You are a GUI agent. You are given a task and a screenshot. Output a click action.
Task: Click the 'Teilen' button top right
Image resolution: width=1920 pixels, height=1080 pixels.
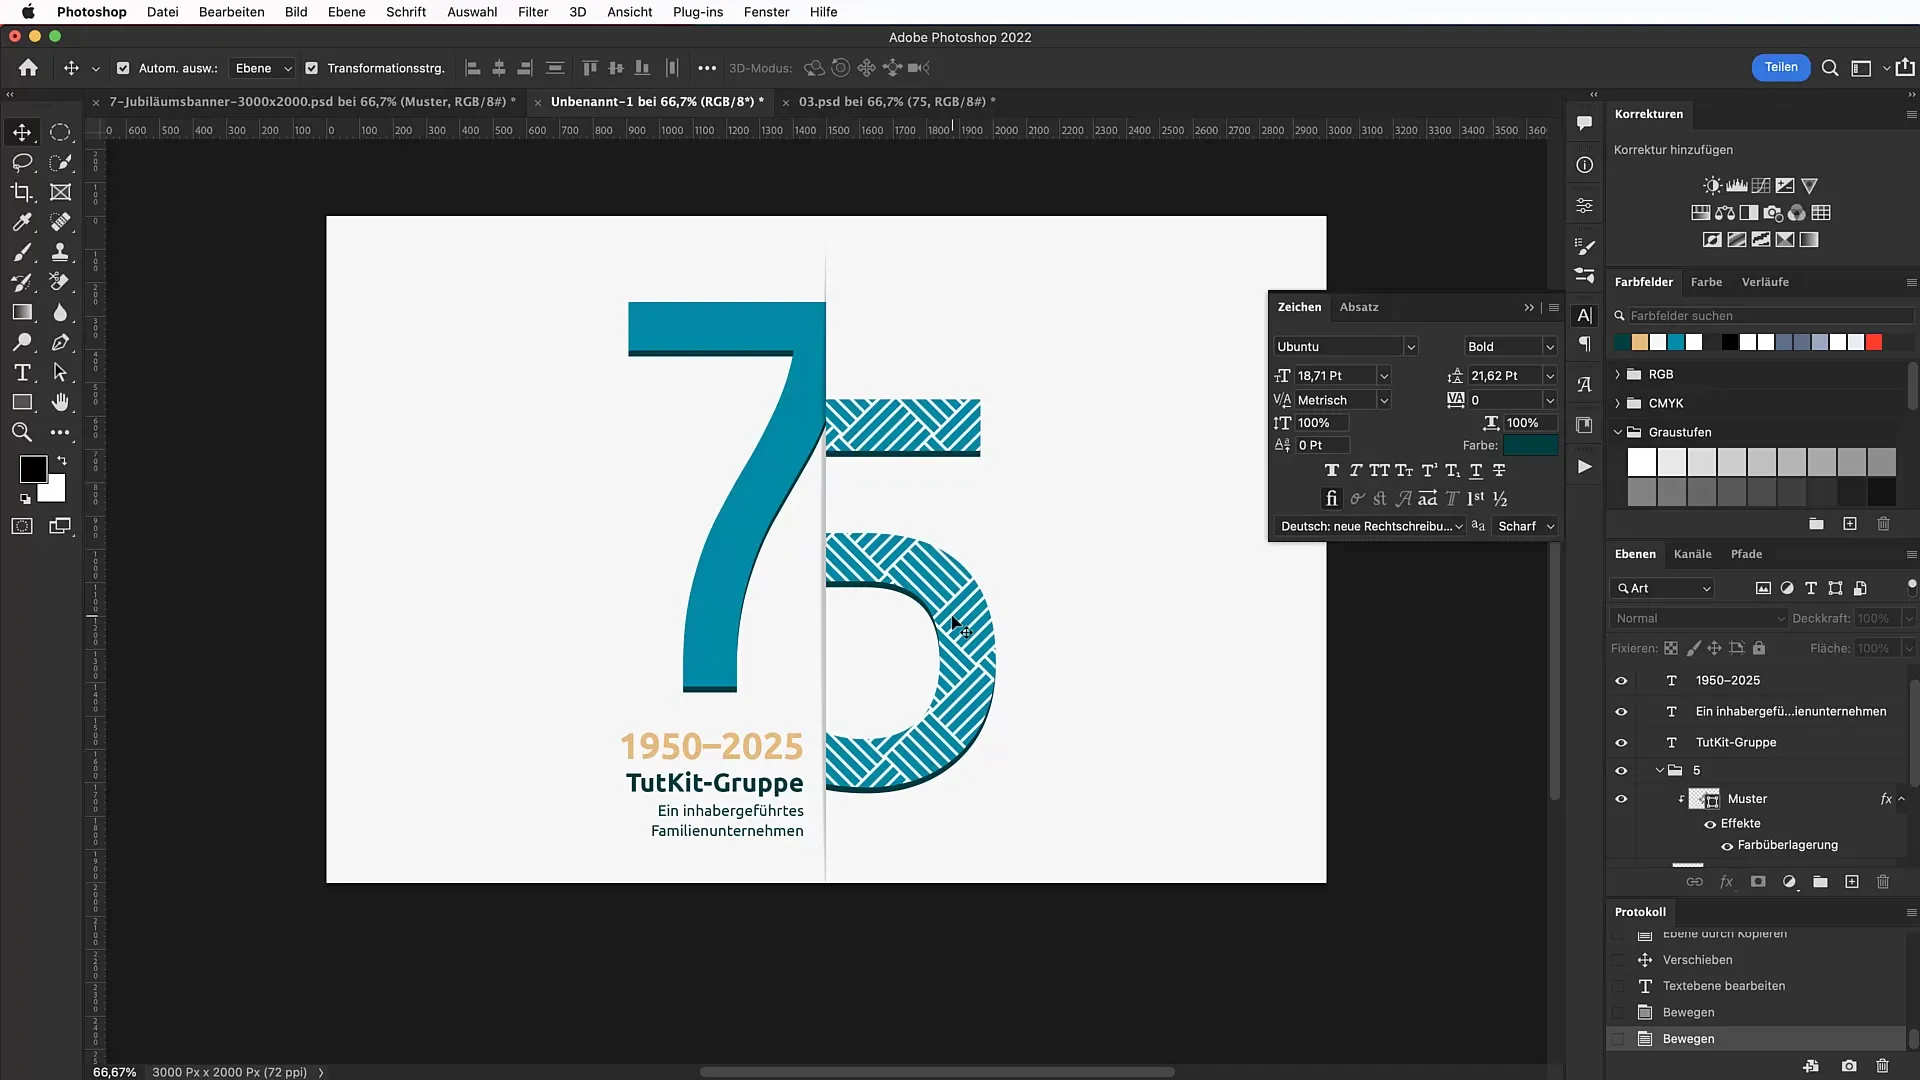click(1782, 67)
